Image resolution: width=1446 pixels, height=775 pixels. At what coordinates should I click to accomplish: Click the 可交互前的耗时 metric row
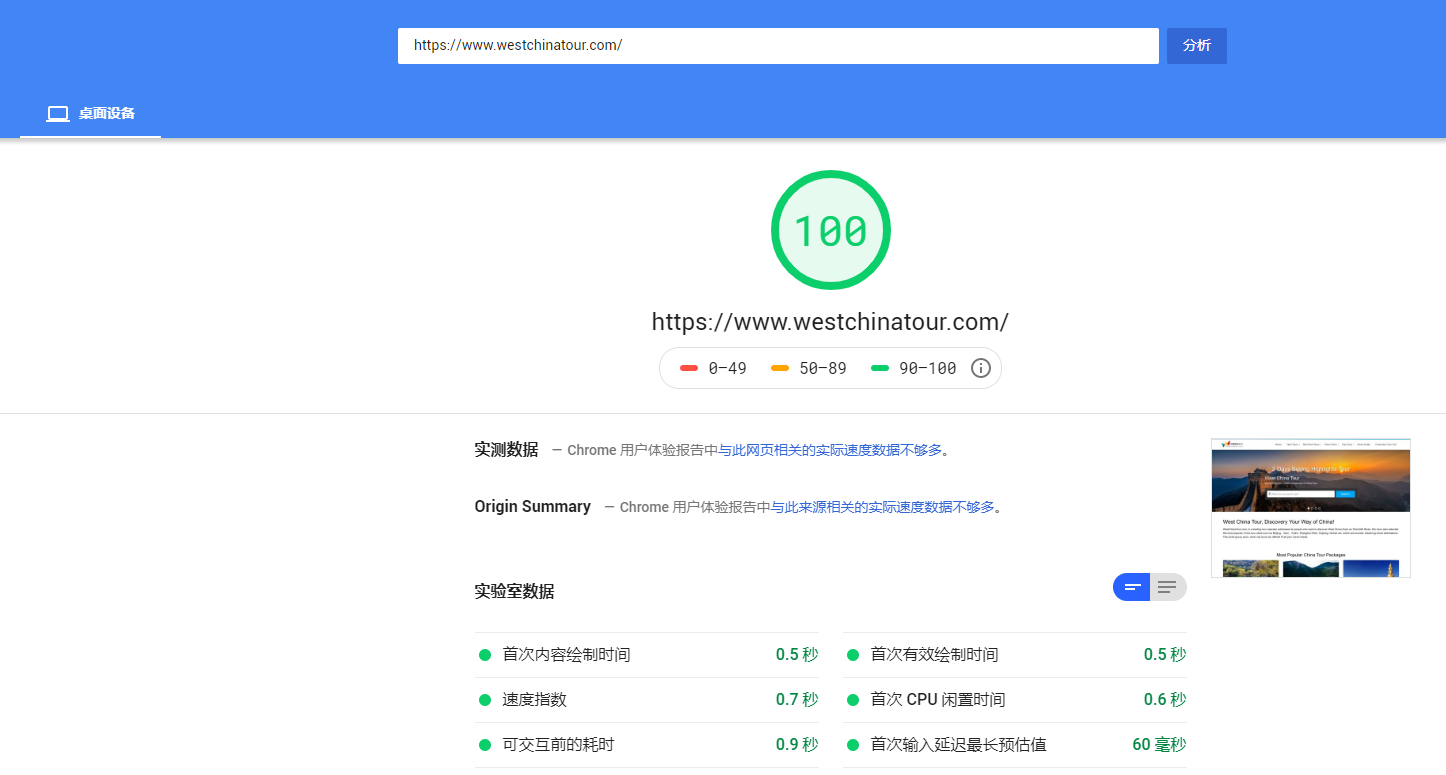(647, 745)
